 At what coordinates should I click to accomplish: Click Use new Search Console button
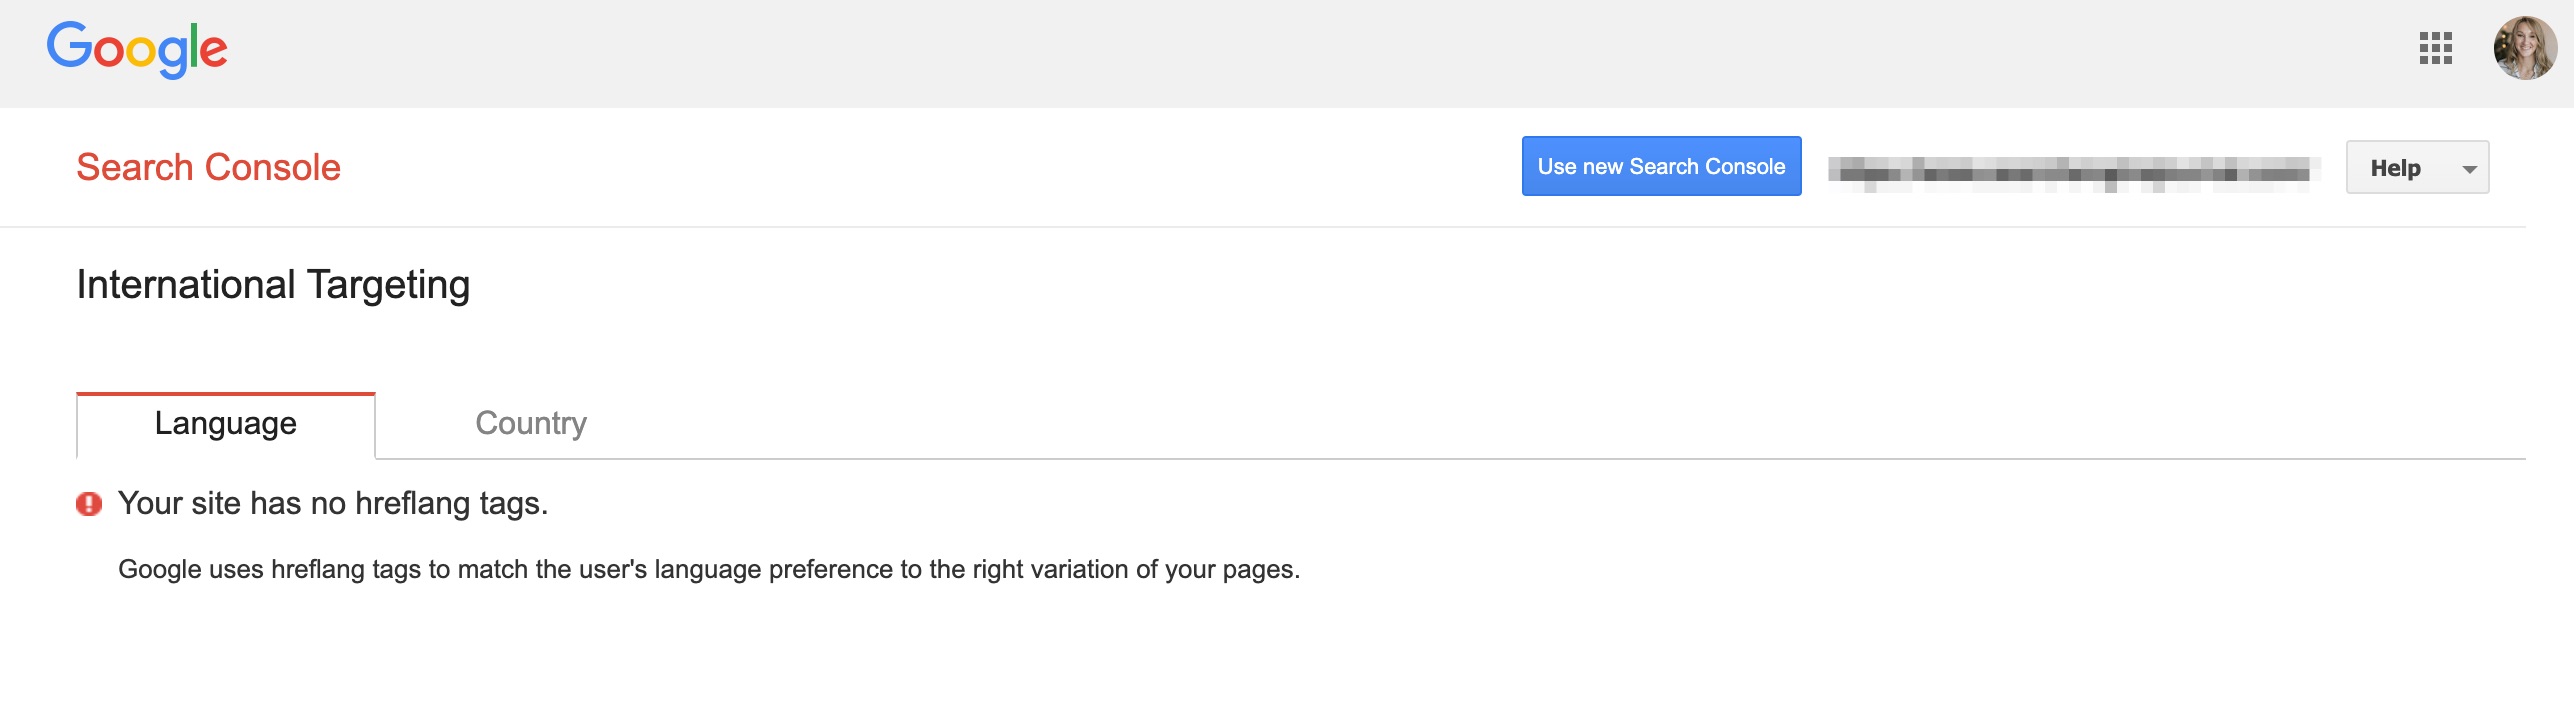pyautogui.click(x=1661, y=166)
